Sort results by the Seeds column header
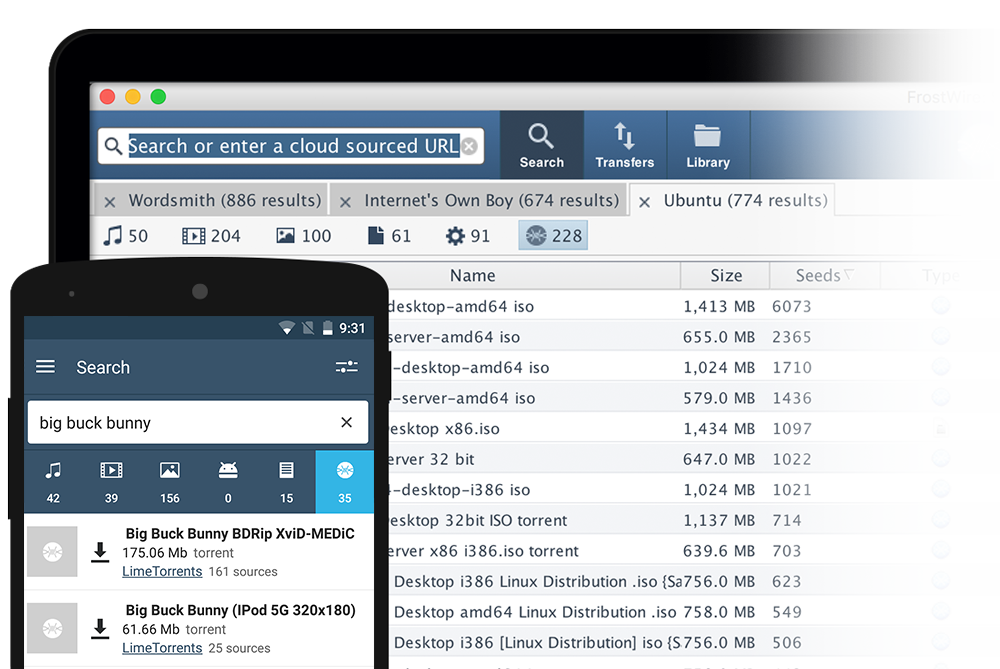The width and height of the screenshot is (1000, 669). pyautogui.click(x=825, y=276)
